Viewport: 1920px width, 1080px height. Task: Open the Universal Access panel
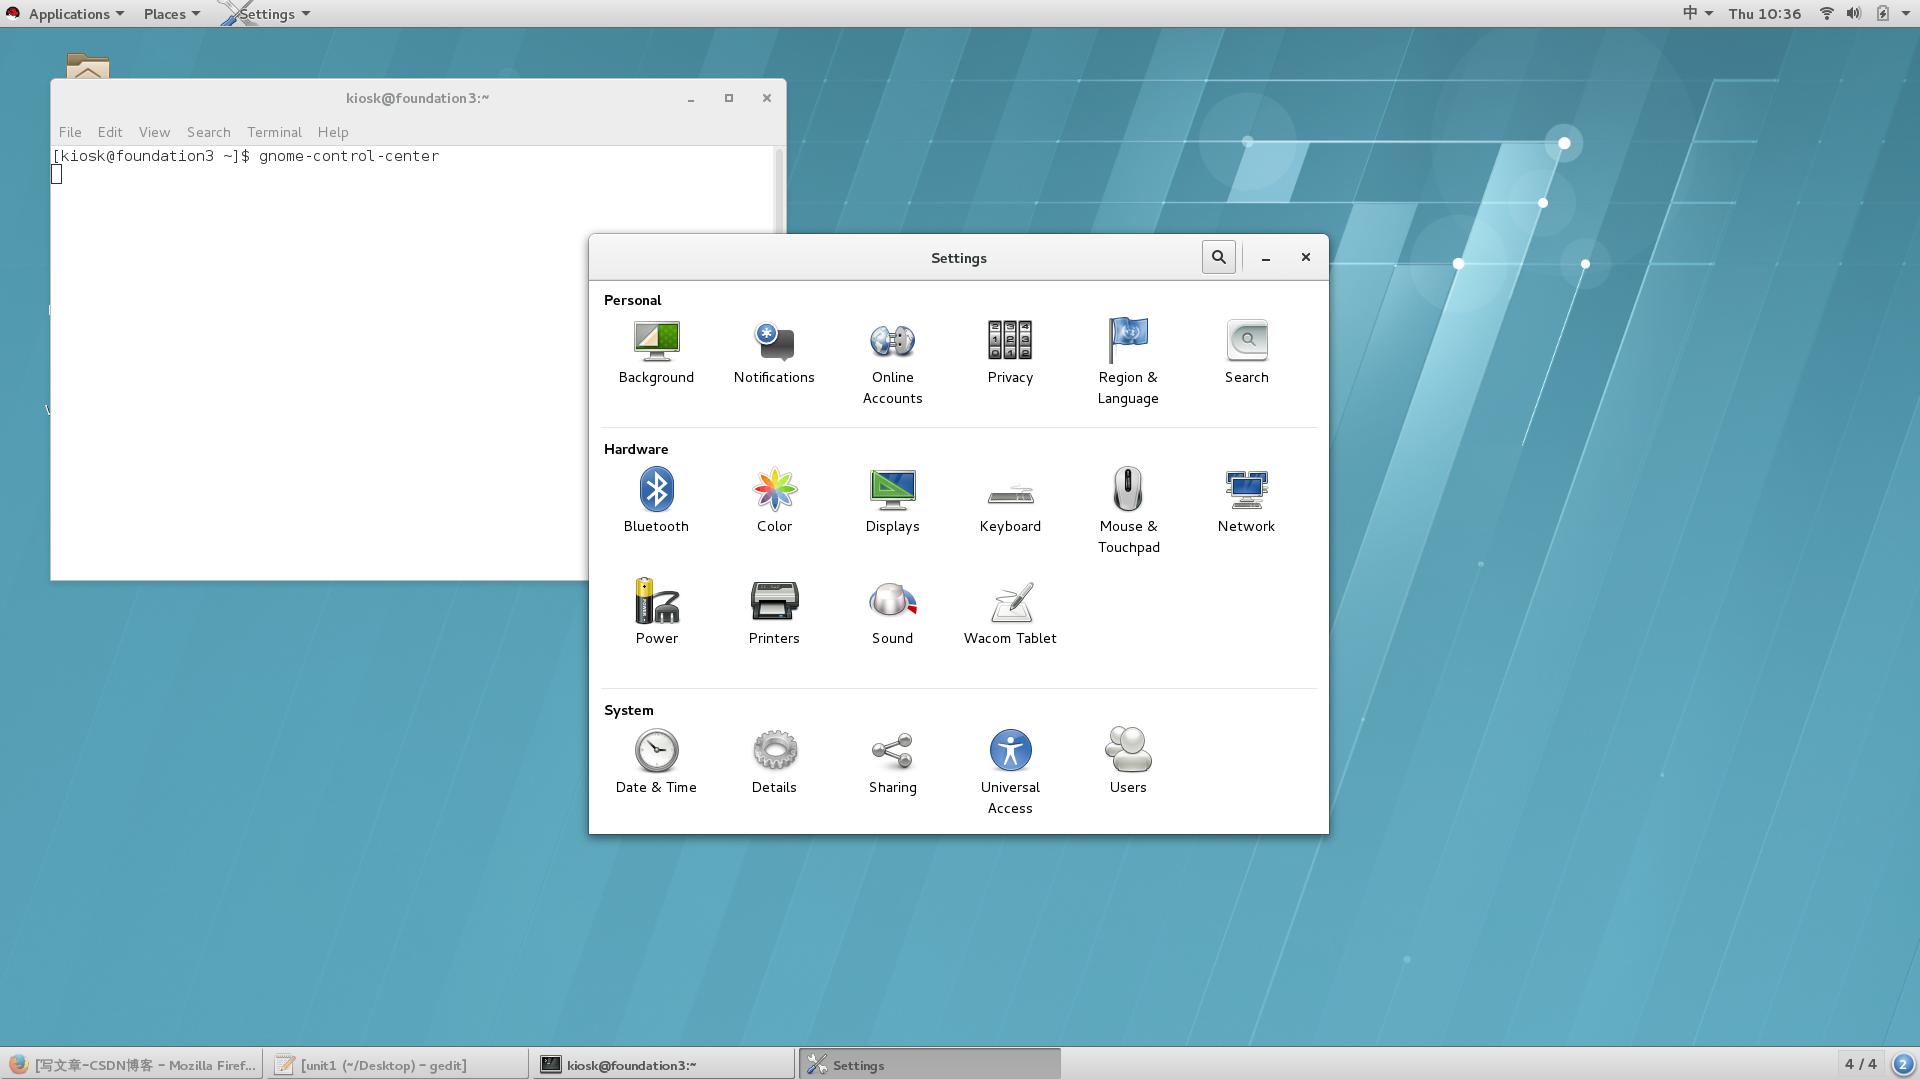[1010, 751]
